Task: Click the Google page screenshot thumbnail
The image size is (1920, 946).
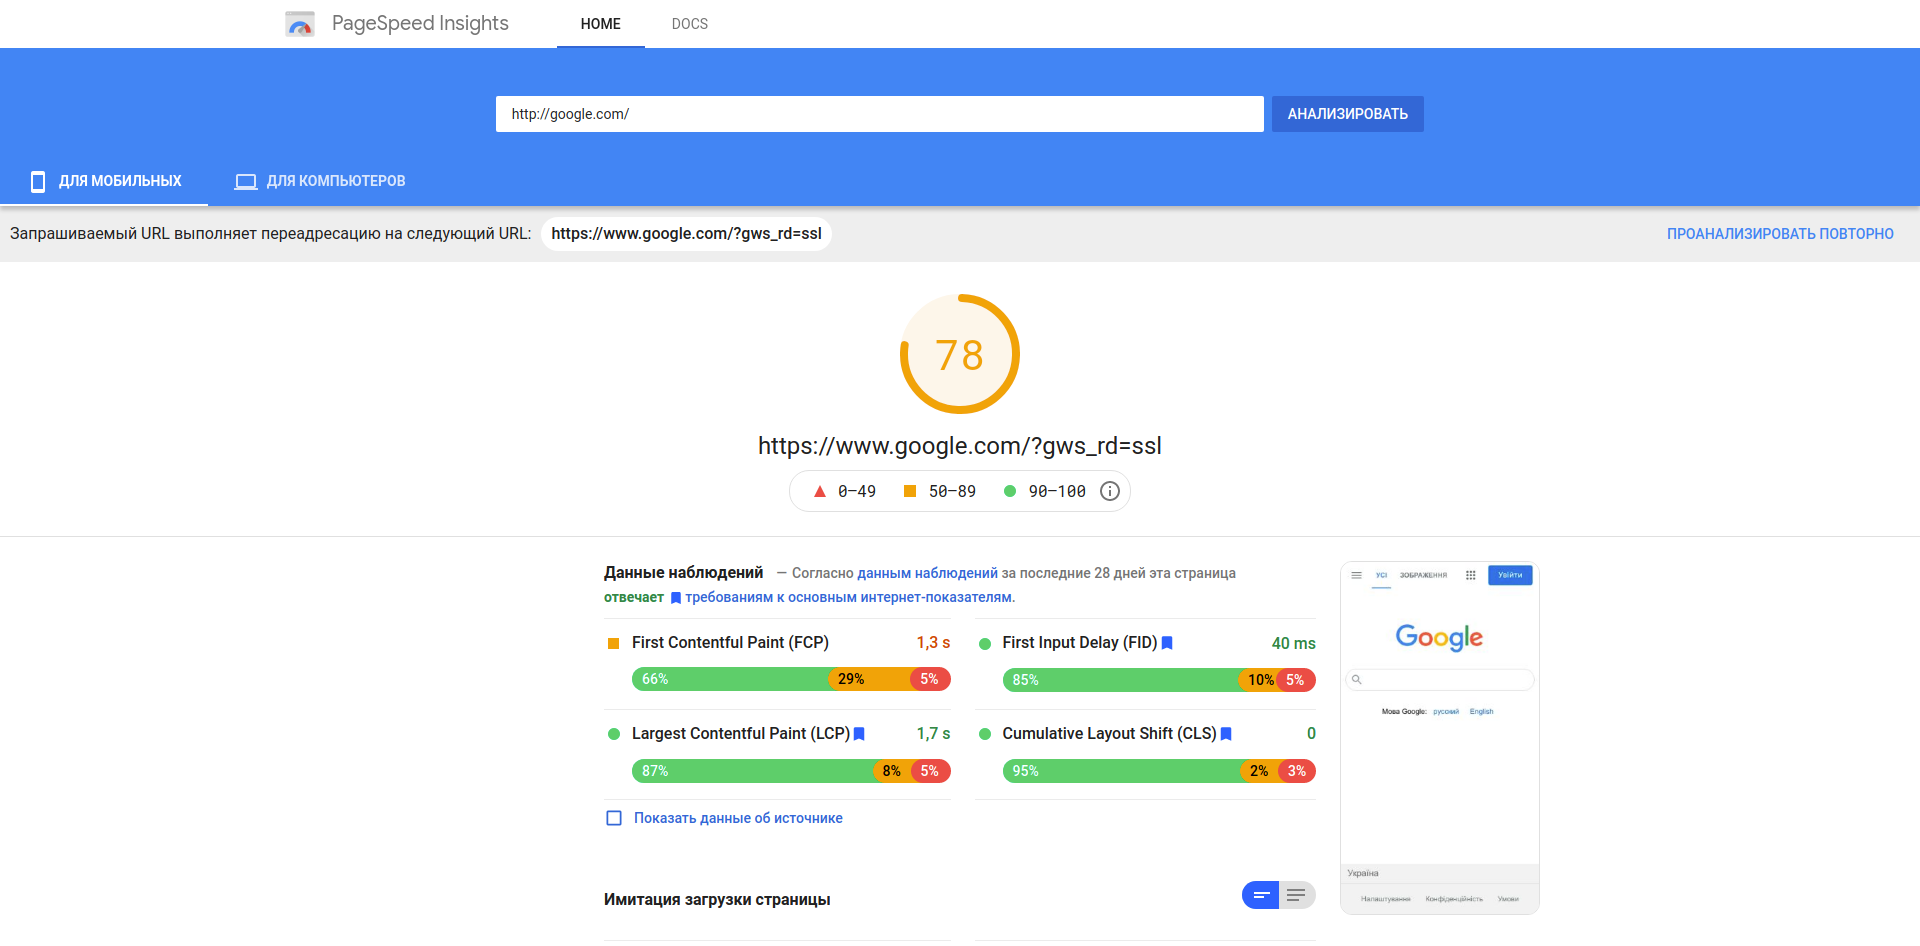Action: [1440, 738]
